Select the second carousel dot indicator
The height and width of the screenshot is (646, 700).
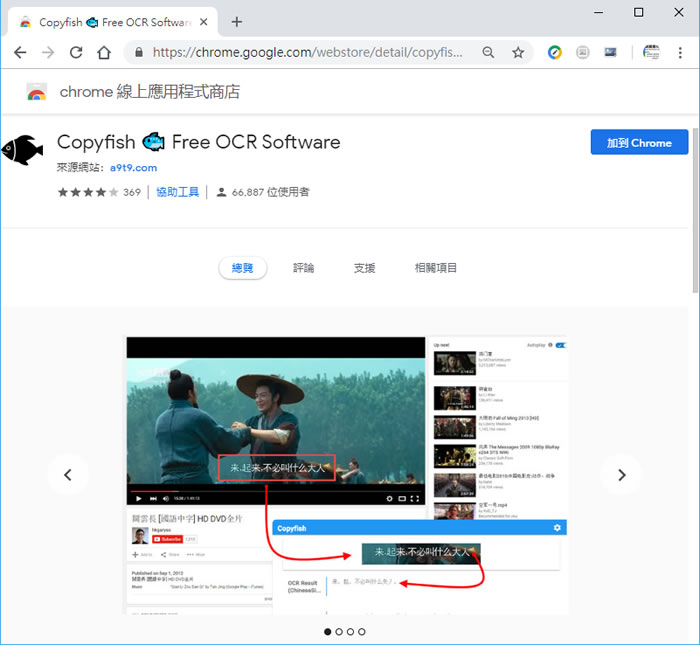click(339, 632)
